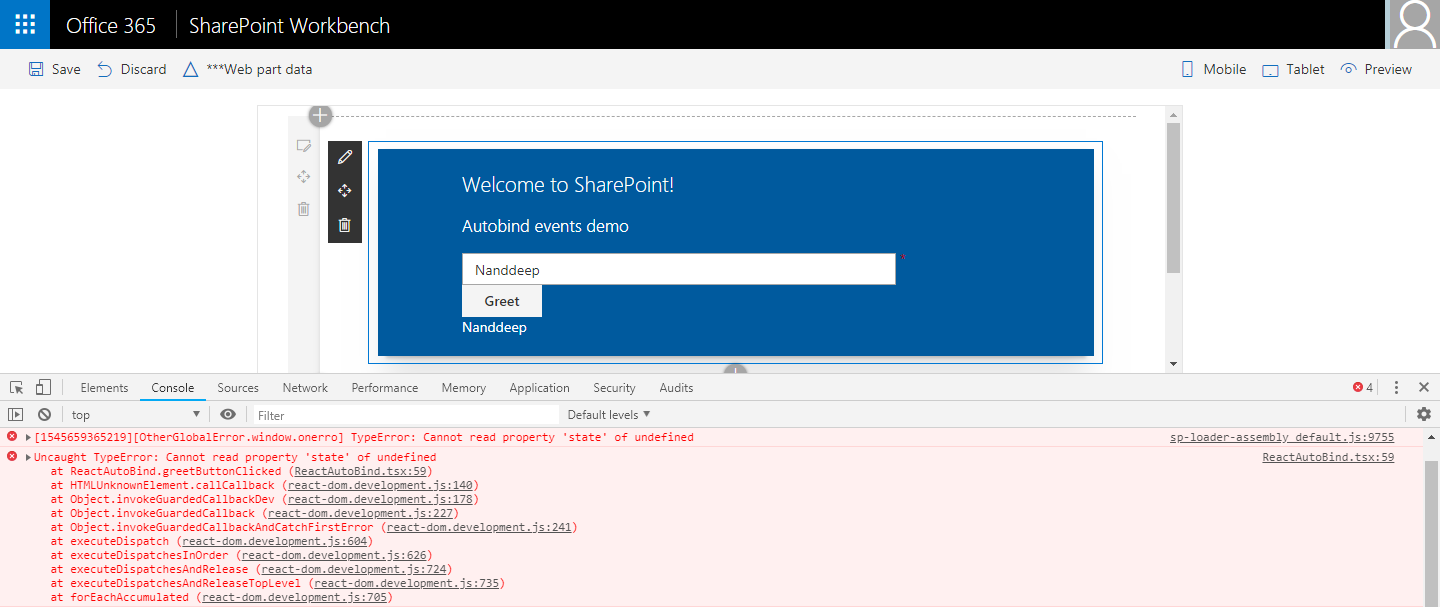Toggle device toolbar in DevTools
This screenshot has height=607, width=1440.
(x=44, y=388)
